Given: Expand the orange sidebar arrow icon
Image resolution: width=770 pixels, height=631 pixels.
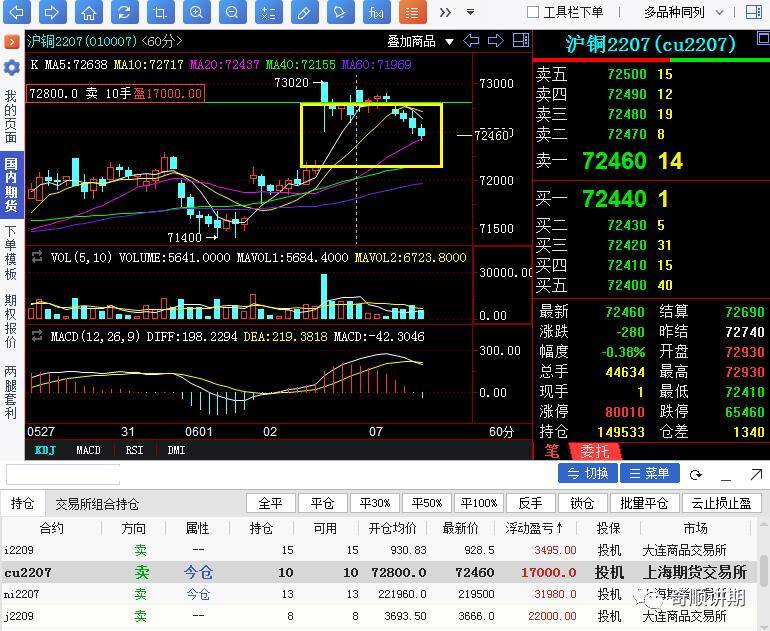Looking at the screenshot, I should pos(12,42).
